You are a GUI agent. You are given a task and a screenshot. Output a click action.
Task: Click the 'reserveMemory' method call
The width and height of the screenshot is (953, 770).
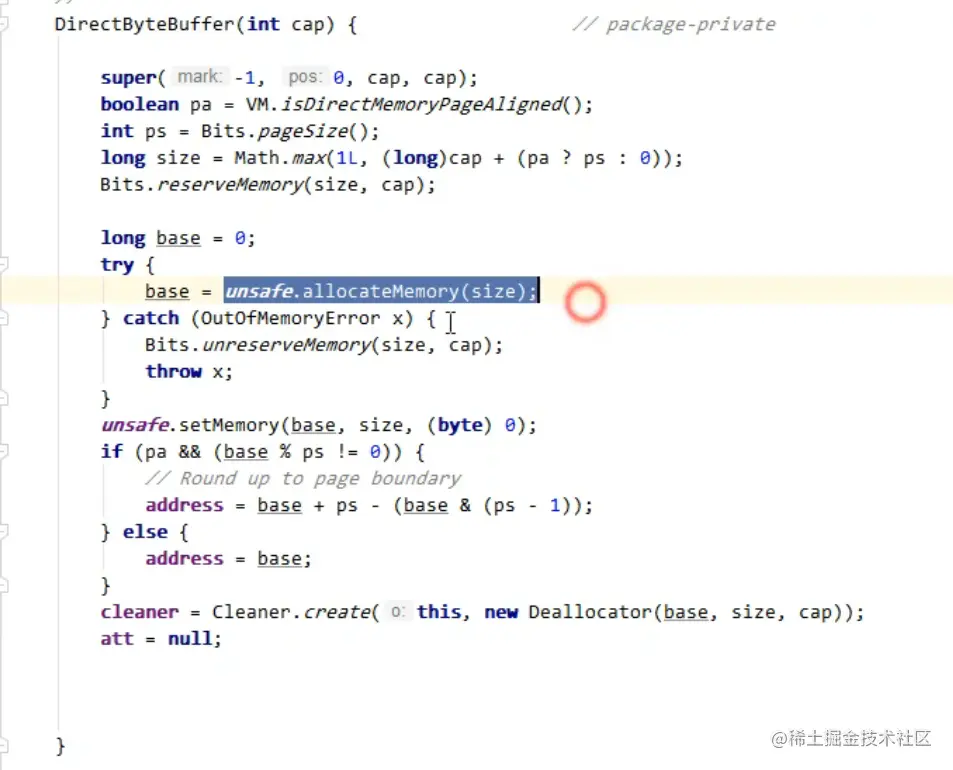(x=230, y=185)
